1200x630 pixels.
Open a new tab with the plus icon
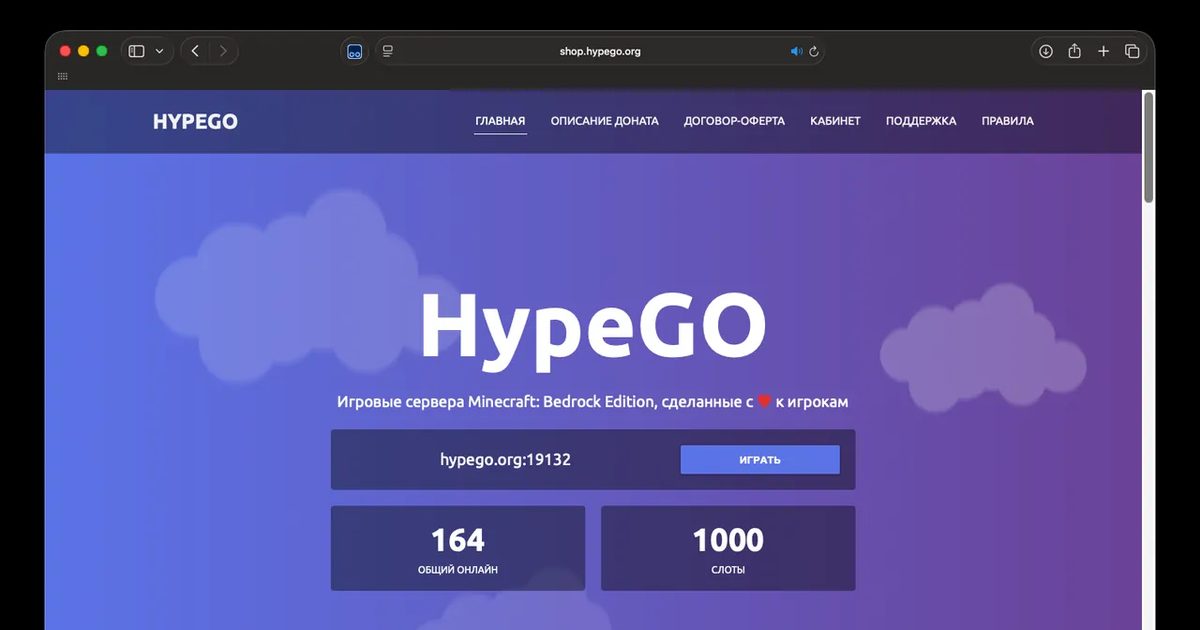coord(1103,51)
